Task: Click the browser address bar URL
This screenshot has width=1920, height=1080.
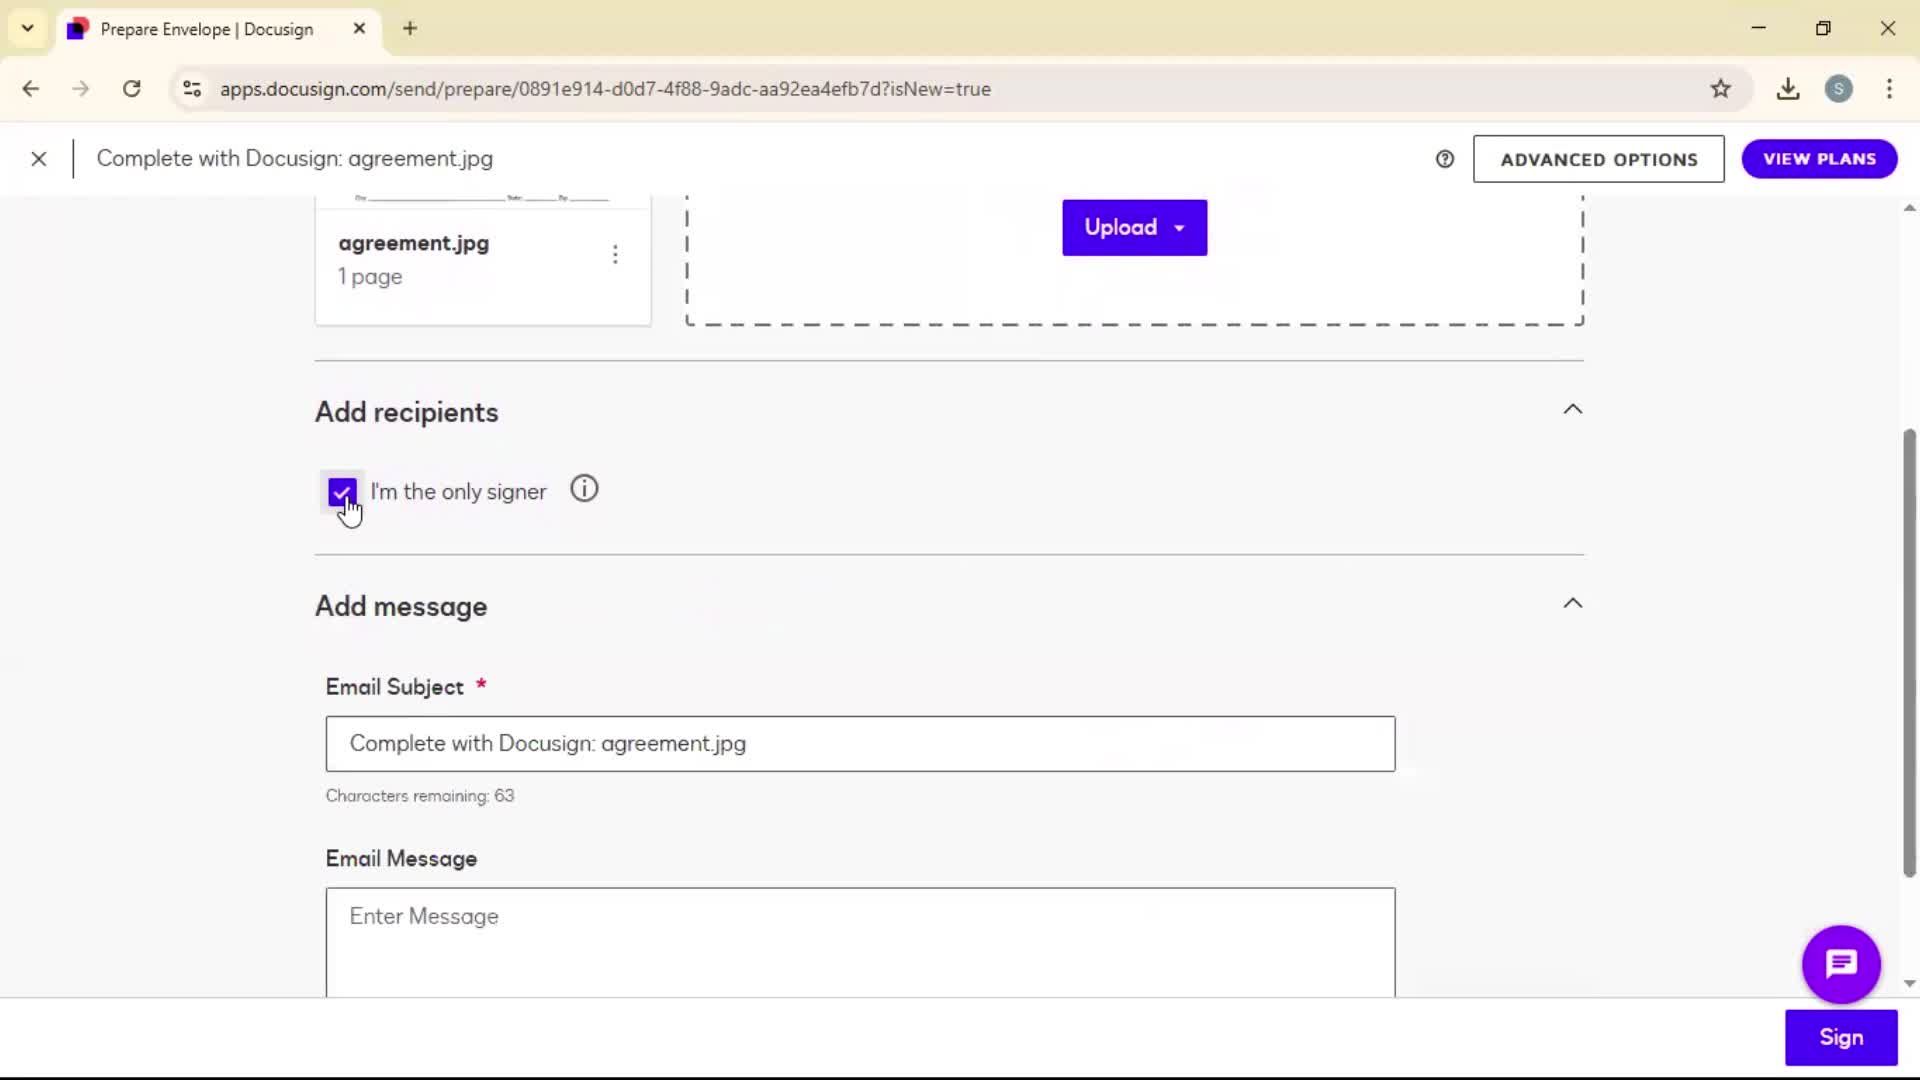Action: pyautogui.click(x=605, y=89)
